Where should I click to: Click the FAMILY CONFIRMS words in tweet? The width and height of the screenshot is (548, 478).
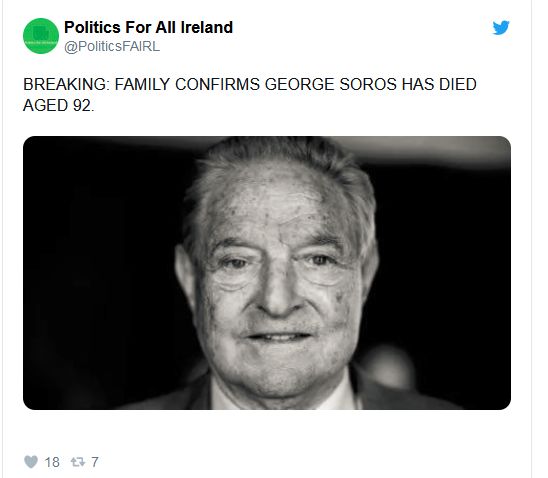pos(187,85)
